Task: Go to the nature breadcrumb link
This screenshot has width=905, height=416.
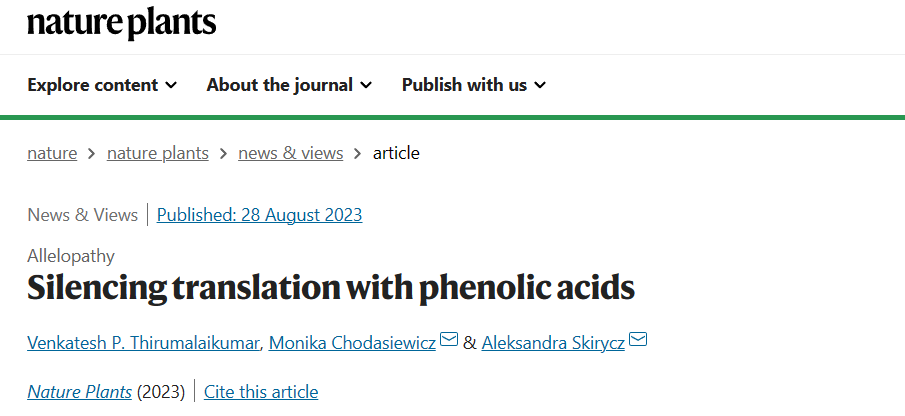Action: click(x=52, y=153)
